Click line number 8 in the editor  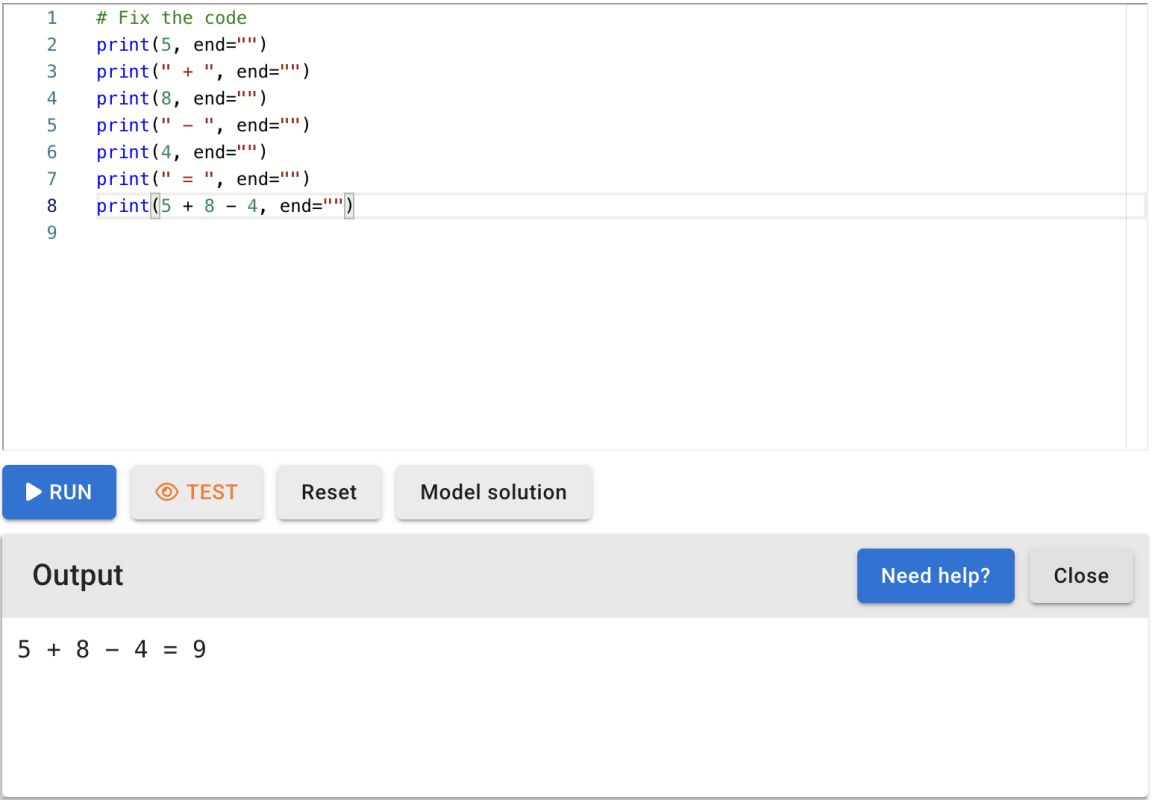pyautogui.click(x=51, y=205)
